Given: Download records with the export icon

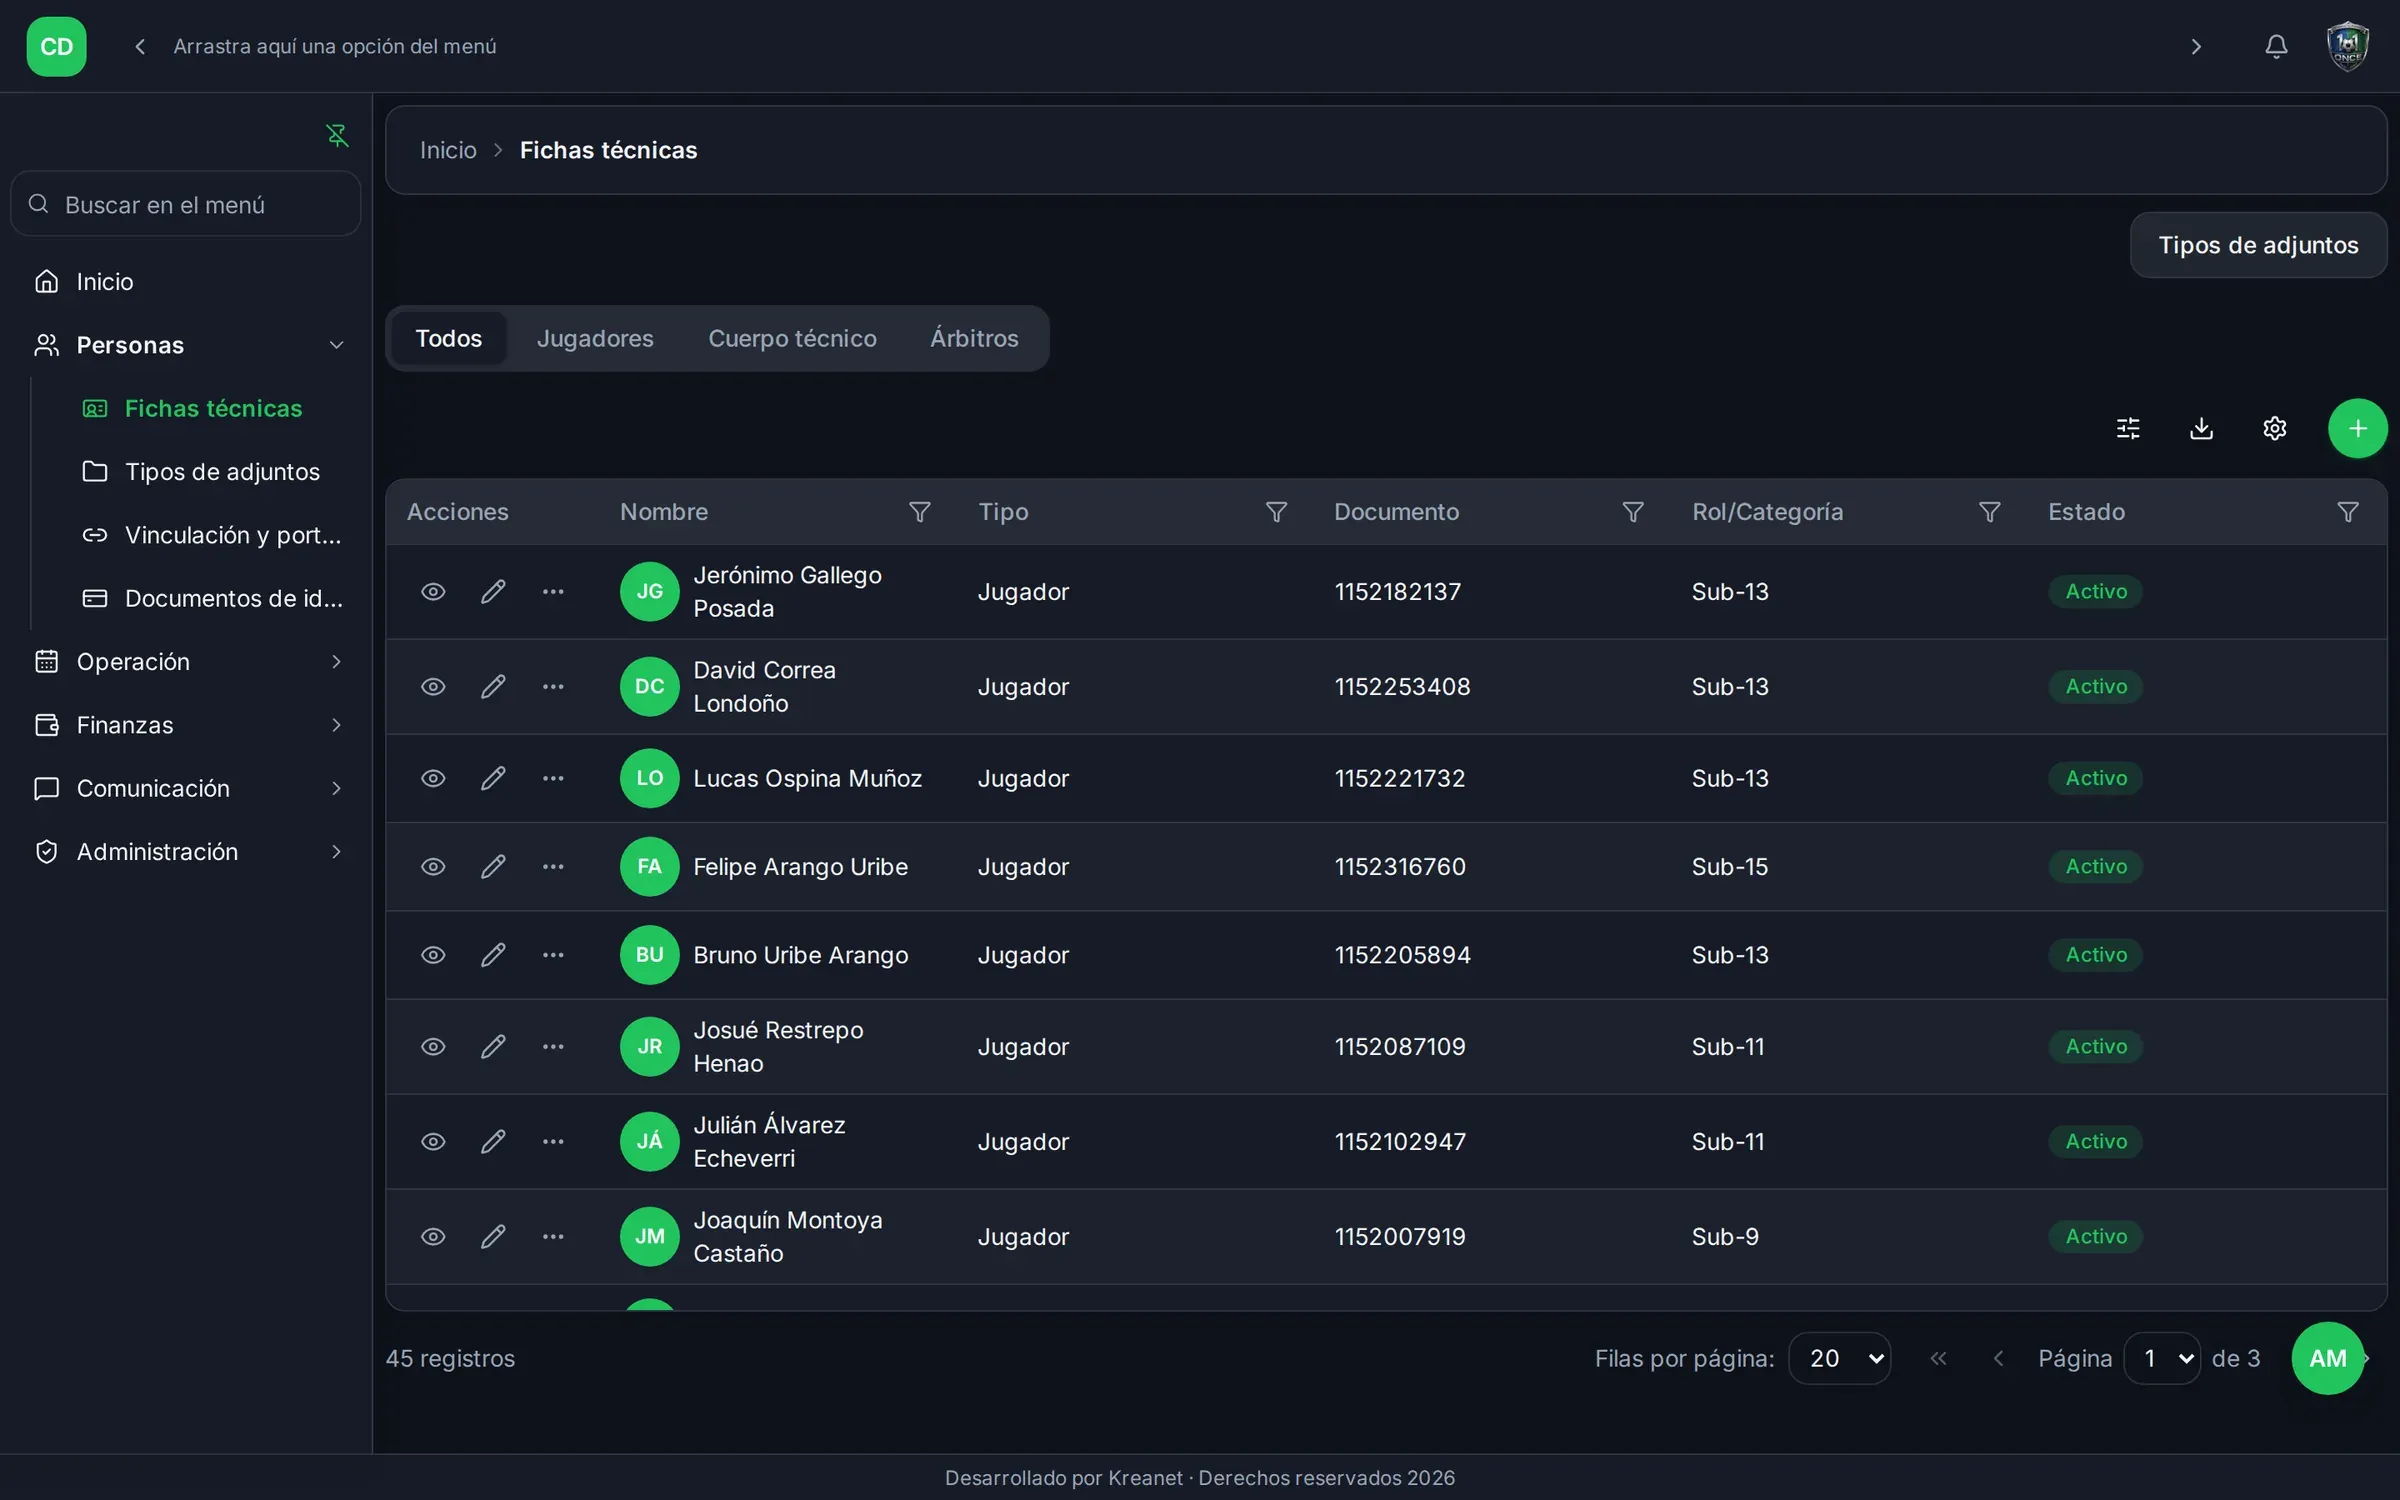Looking at the screenshot, I should pos(2201,428).
